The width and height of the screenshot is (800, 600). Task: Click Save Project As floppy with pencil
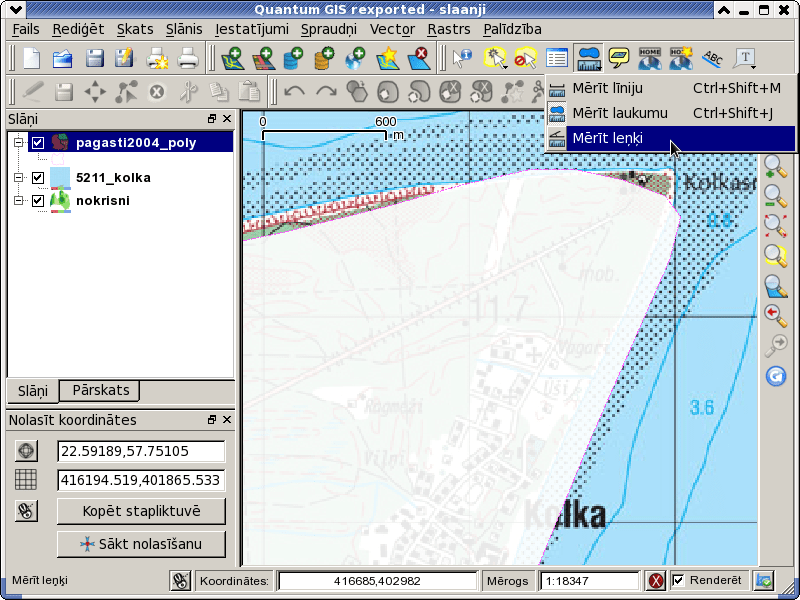click(x=125, y=58)
